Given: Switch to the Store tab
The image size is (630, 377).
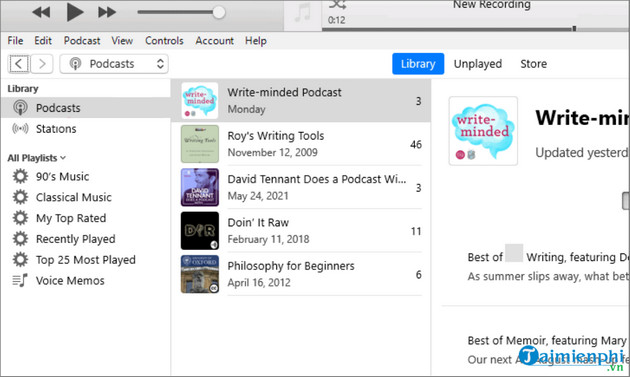Looking at the screenshot, I should tap(533, 64).
